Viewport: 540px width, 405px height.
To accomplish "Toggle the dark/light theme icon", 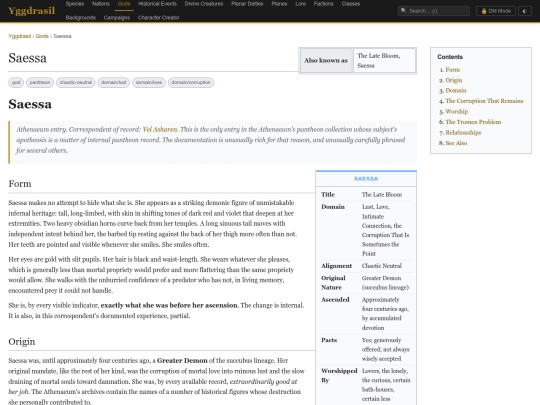I will point(525,11).
